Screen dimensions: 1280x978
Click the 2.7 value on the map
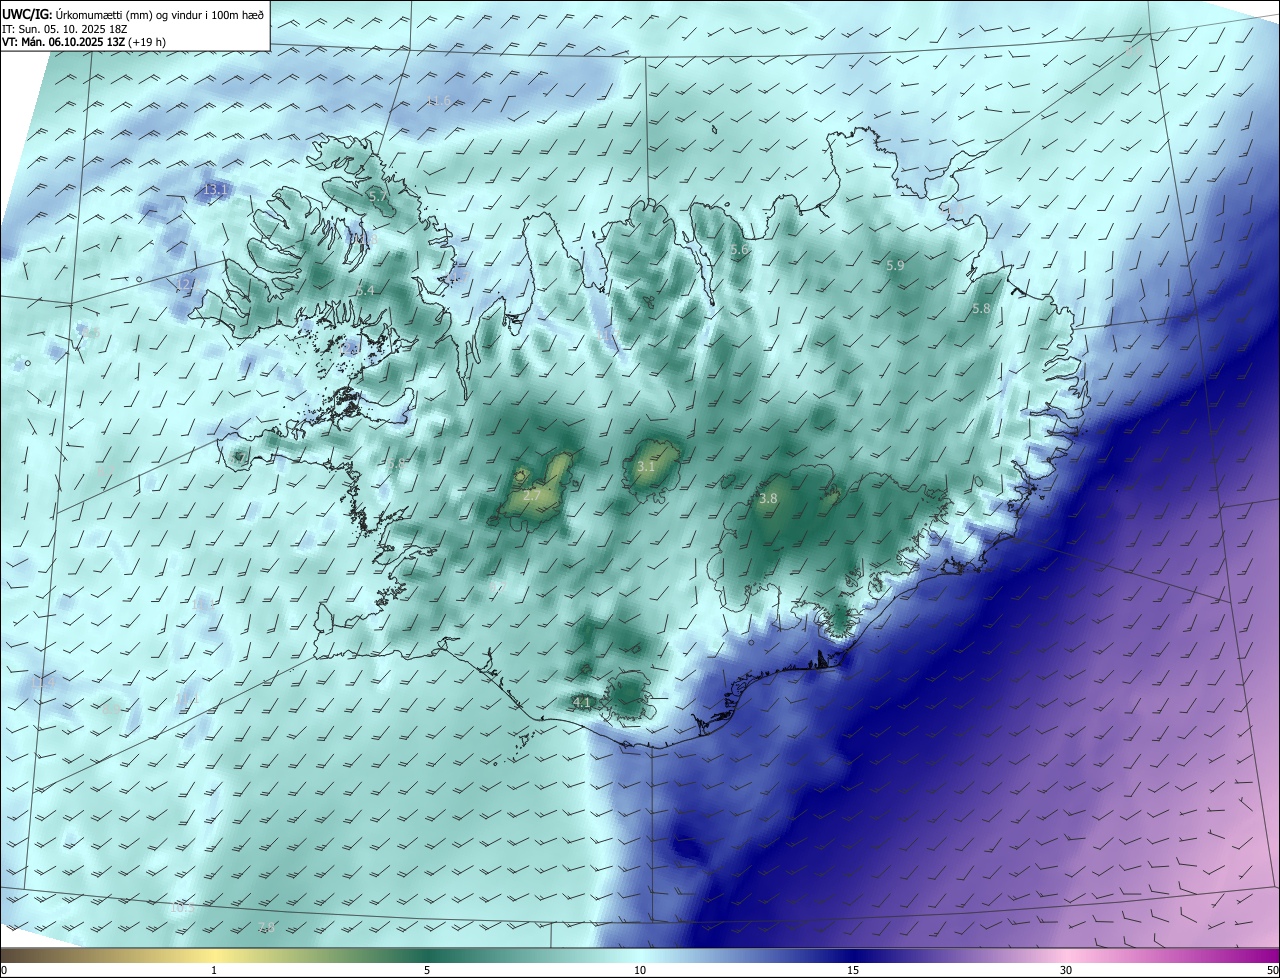coord(532,495)
